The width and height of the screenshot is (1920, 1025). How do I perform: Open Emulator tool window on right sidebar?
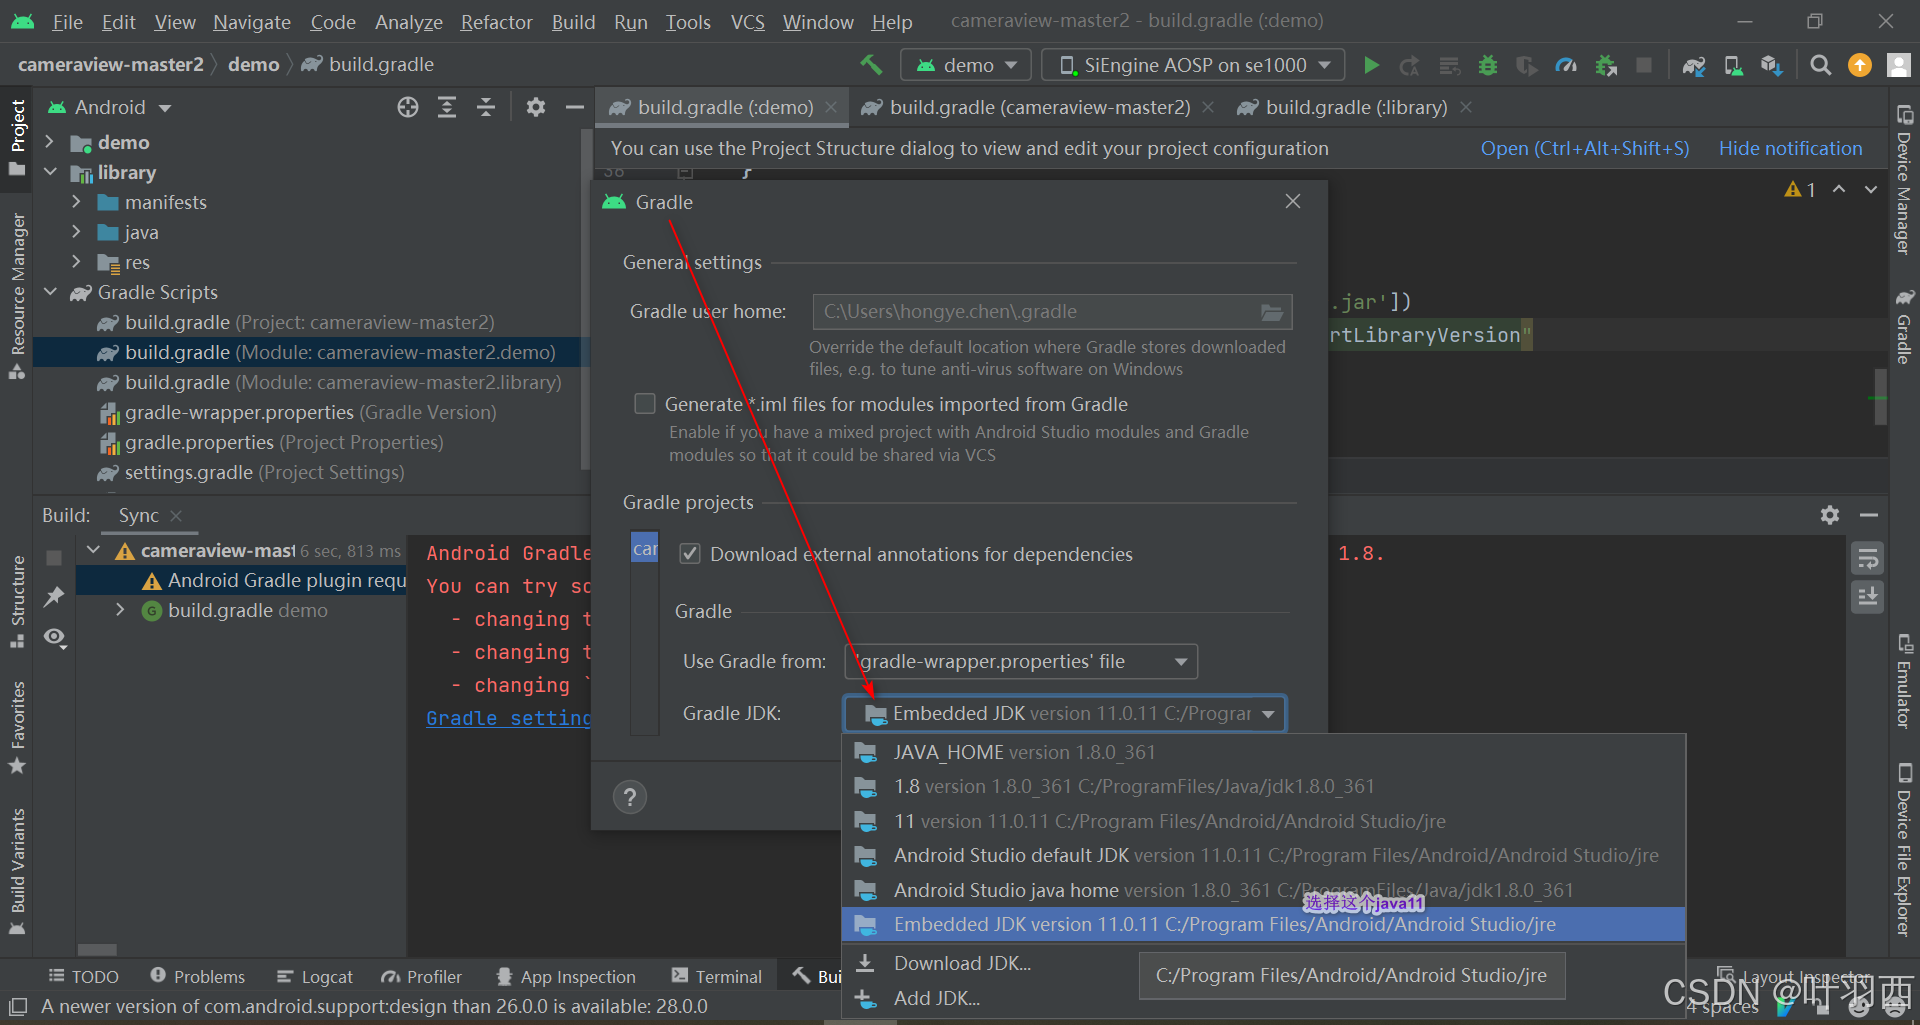coord(1904,680)
